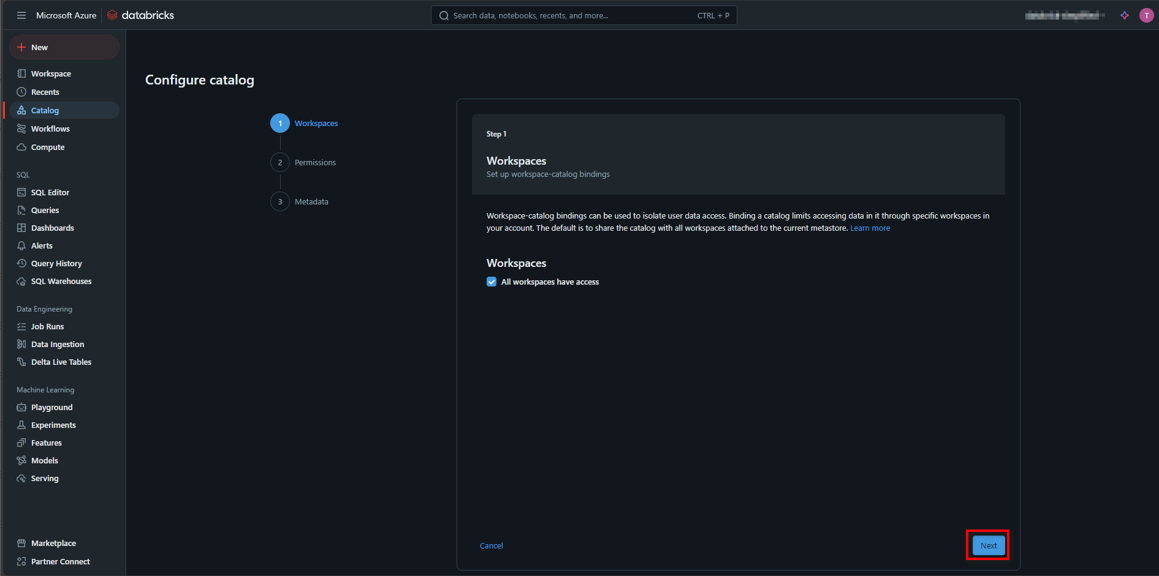Click the Next button
The height and width of the screenshot is (576, 1159).
[988, 545]
